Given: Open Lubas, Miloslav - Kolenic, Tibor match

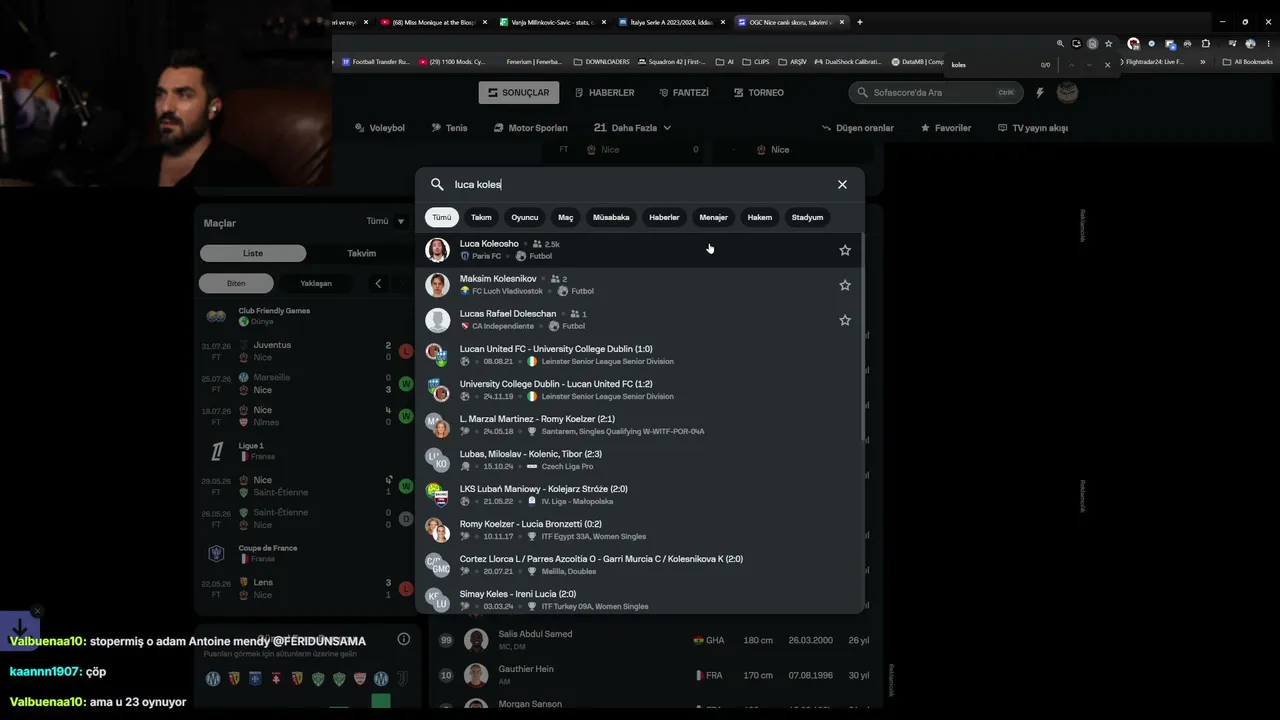Looking at the screenshot, I should click(638, 460).
